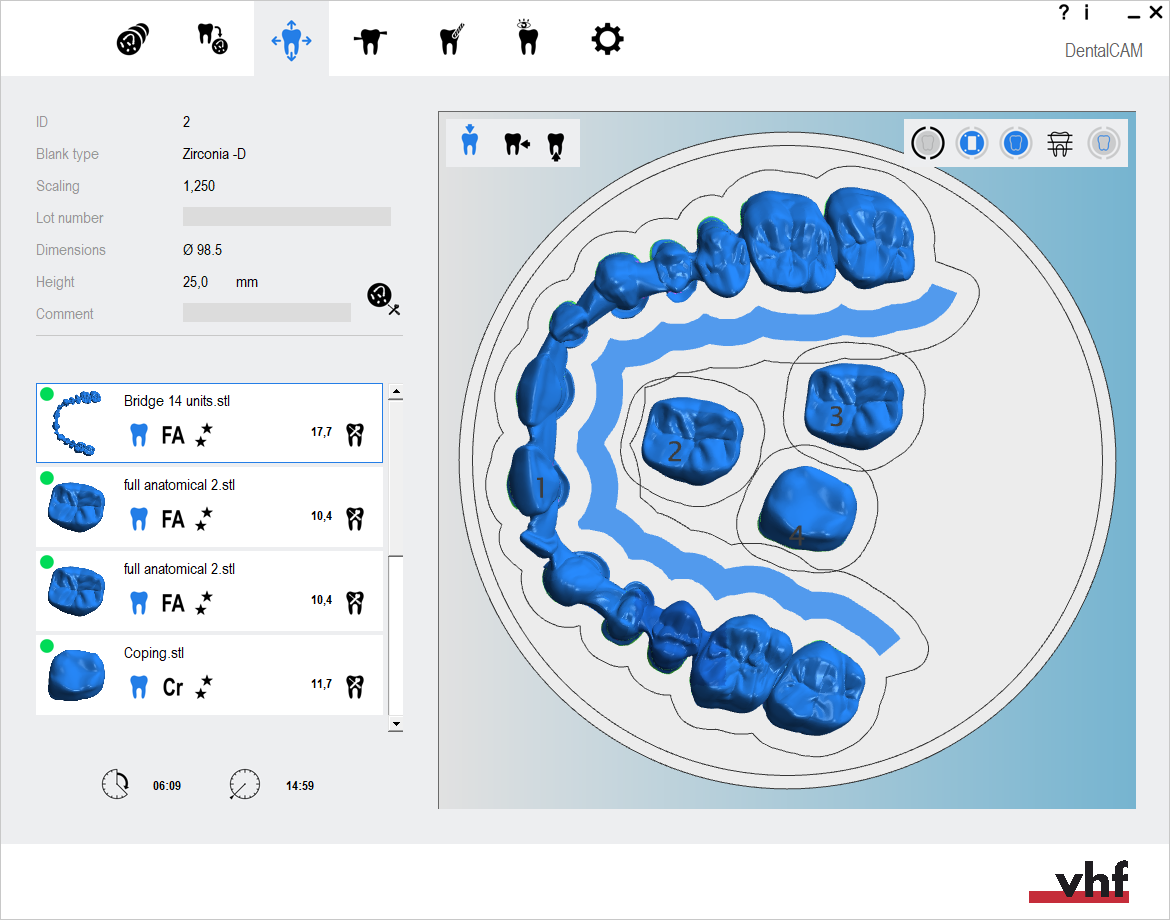Toggle the greyed tooth display mode
This screenshot has width=1170, height=920.
(x=1104, y=143)
